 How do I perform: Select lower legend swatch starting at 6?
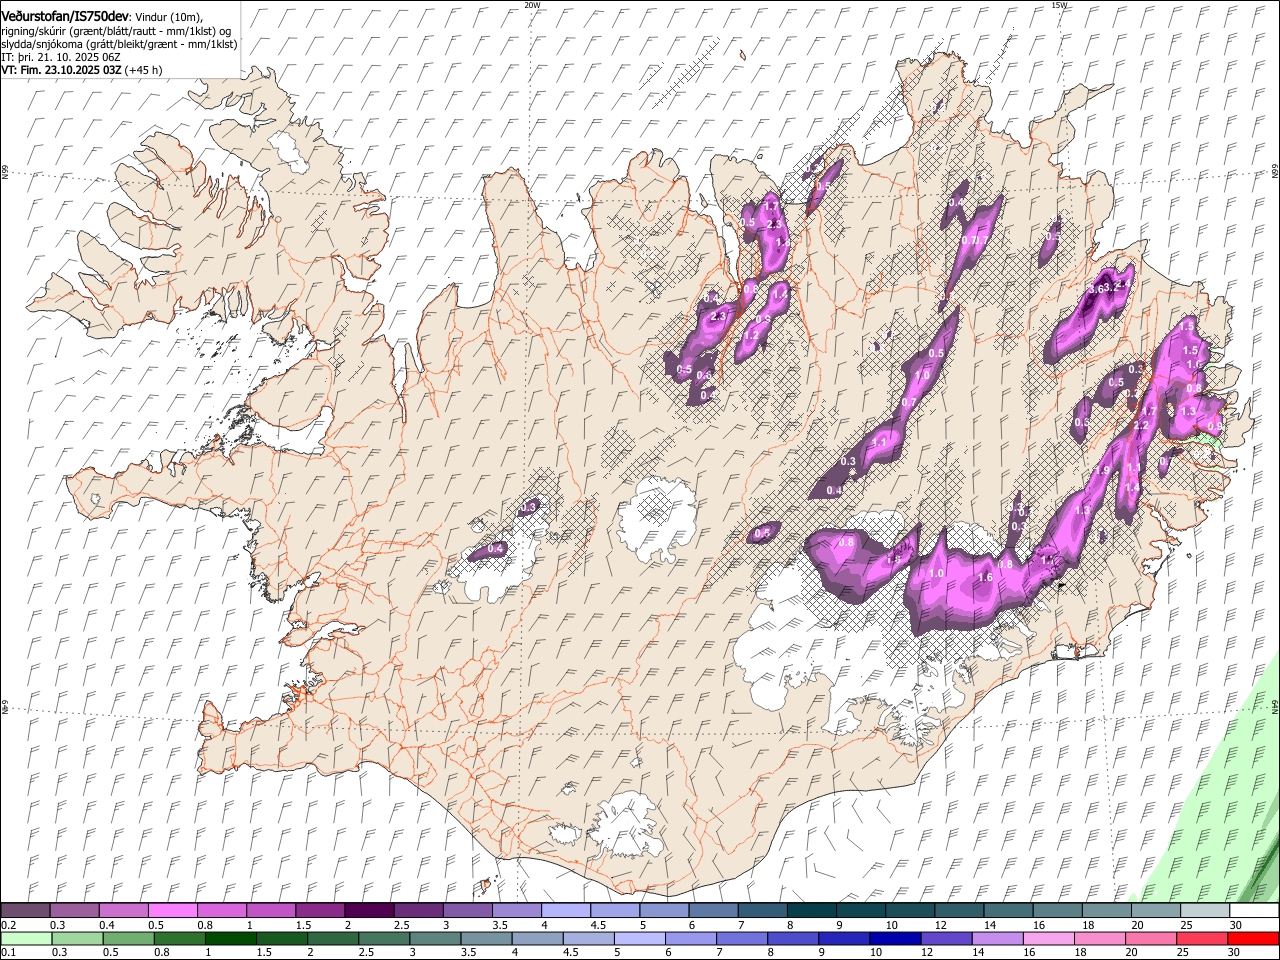coord(691,939)
